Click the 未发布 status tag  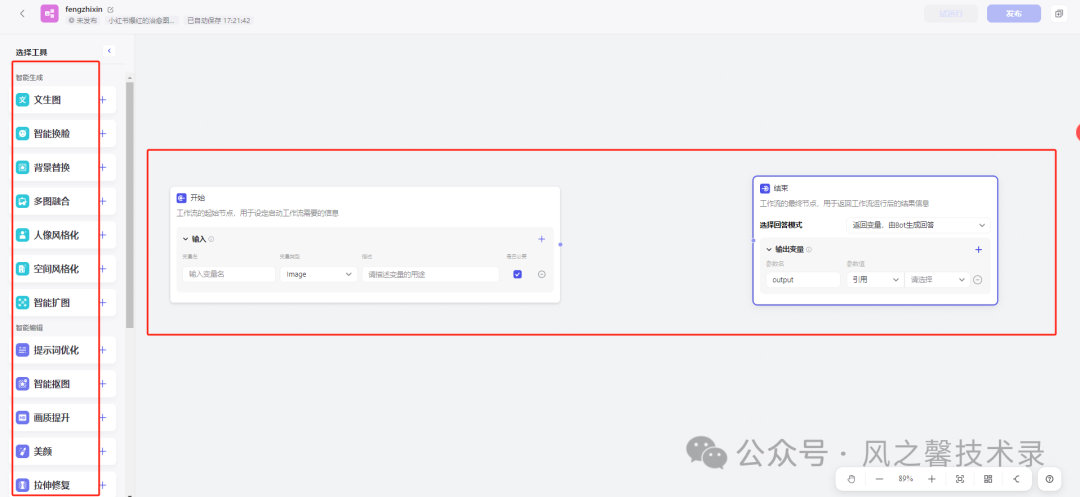click(83, 21)
